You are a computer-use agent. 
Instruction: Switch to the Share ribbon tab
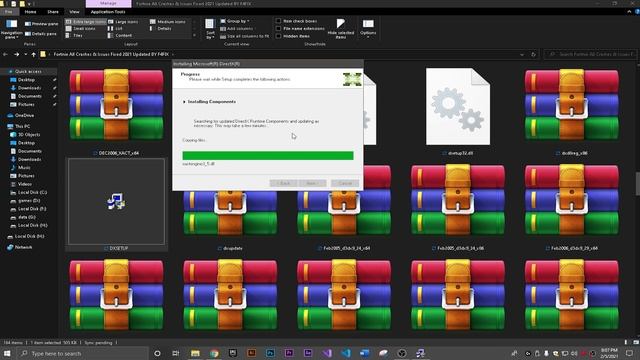coord(53,12)
